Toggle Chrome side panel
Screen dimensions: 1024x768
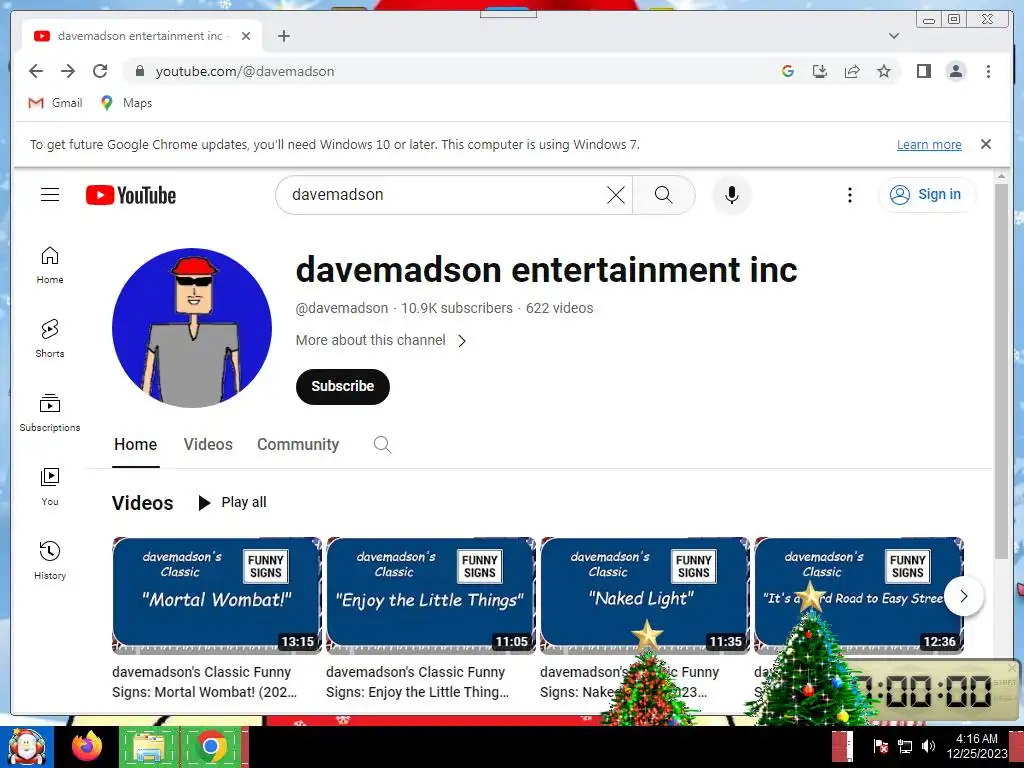coord(923,71)
